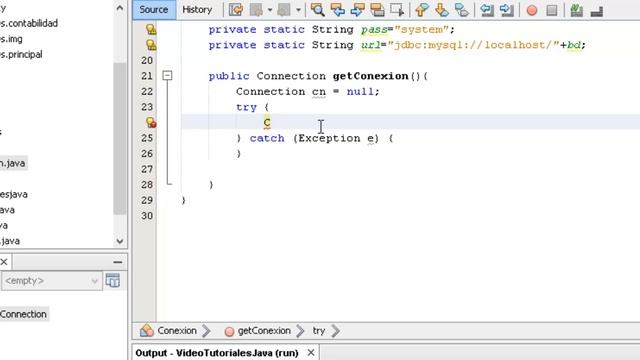Image resolution: width=640 pixels, height=360 pixels.
Task: Comment selected lines icon
Action: (x=576, y=10)
